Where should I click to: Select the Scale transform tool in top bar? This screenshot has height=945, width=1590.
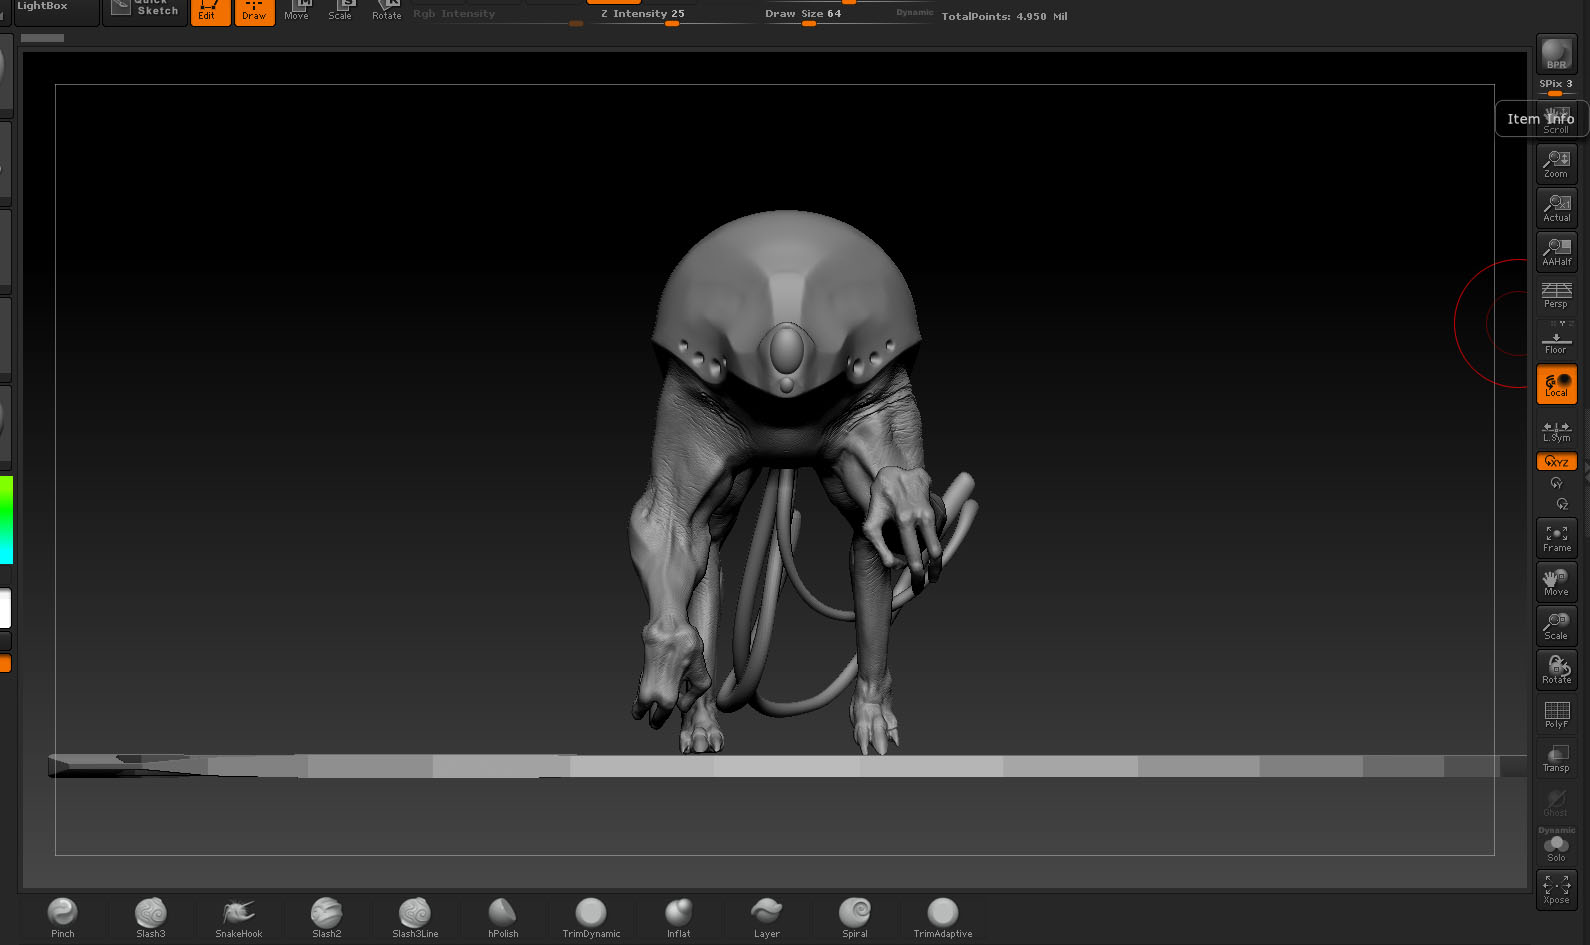click(x=340, y=11)
